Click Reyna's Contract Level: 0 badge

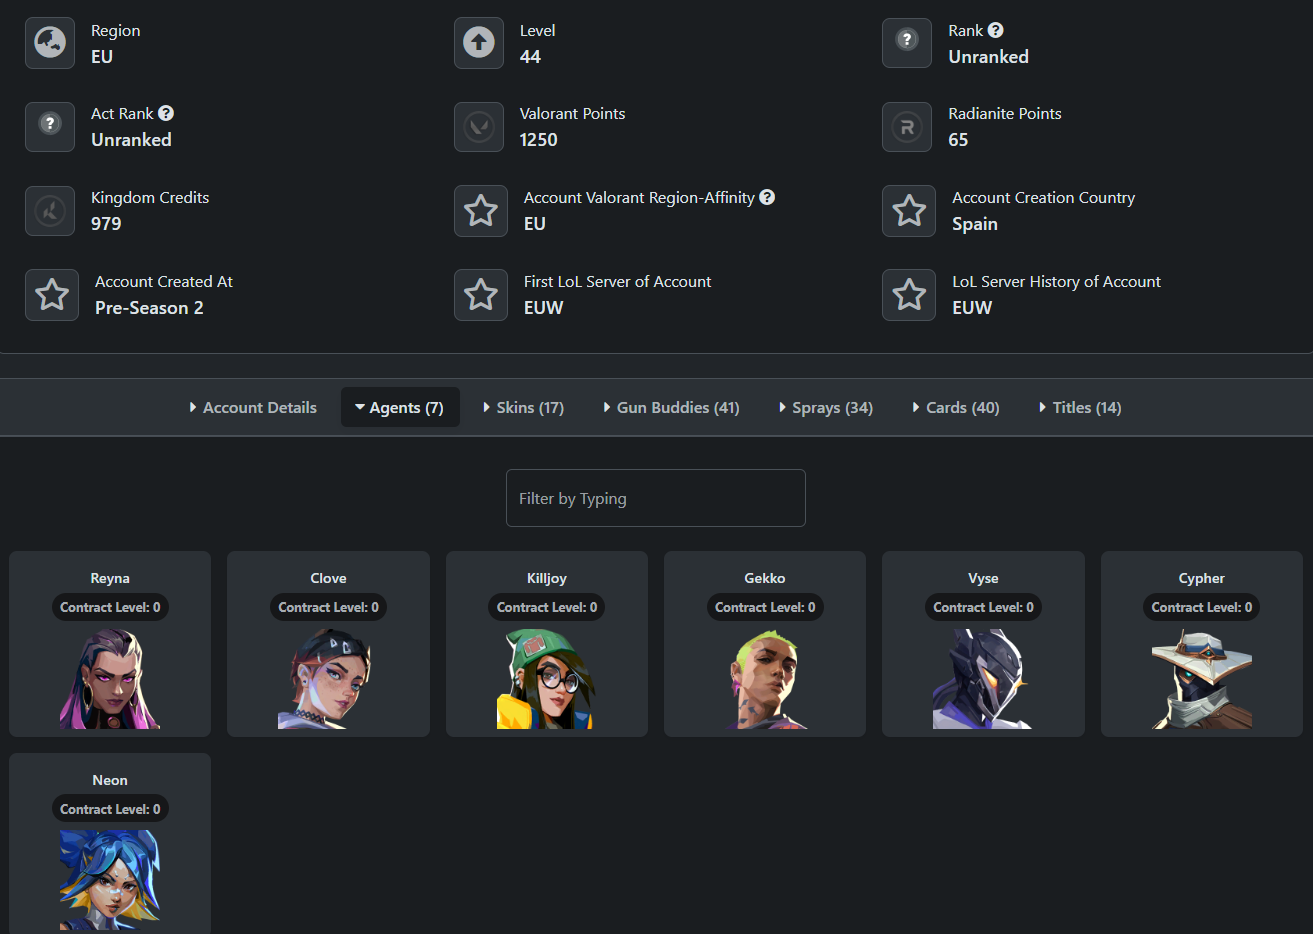[x=110, y=607]
